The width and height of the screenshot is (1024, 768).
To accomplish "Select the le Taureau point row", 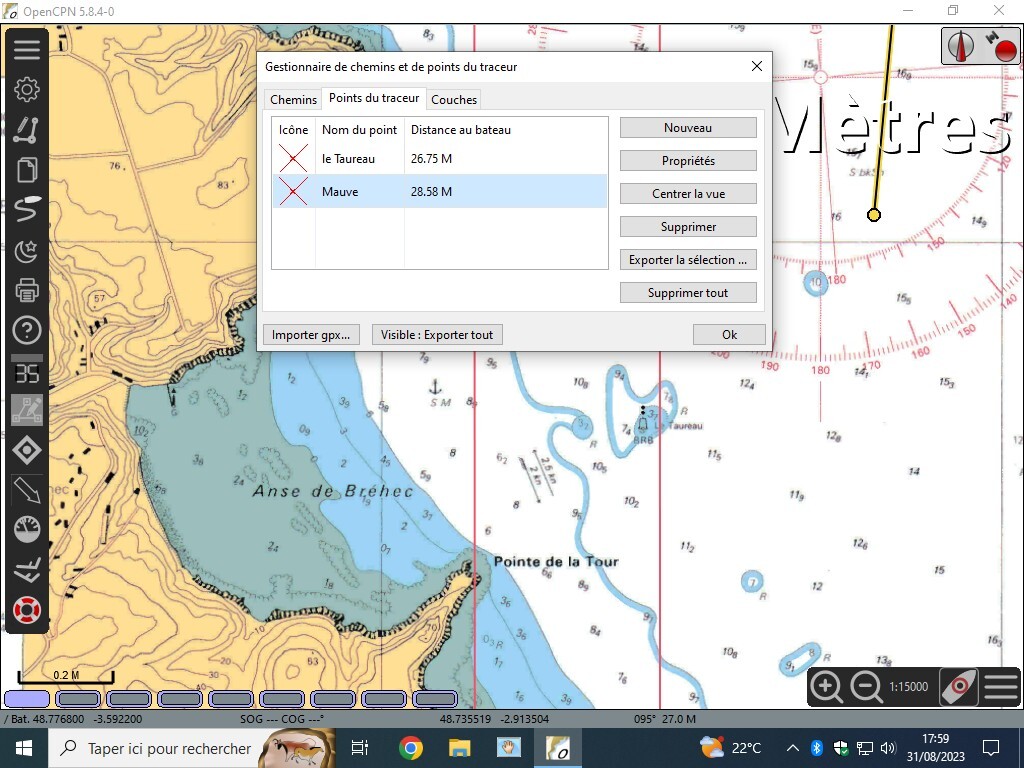I will tap(440, 159).
